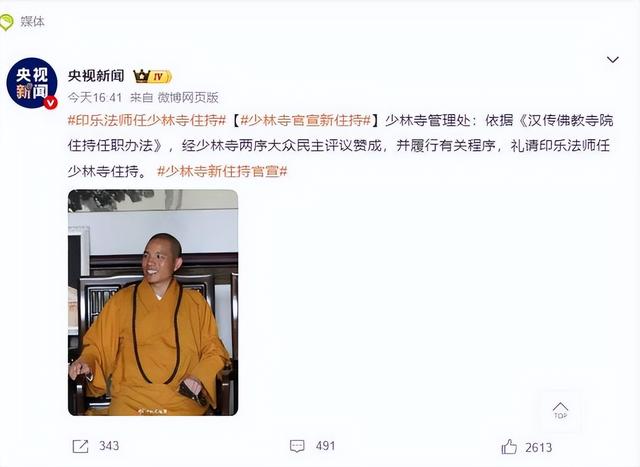The height and width of the screenshot is (467, 640).
Task: Enlarge the monk photo thumbnail
Action: tap(153, 302)
